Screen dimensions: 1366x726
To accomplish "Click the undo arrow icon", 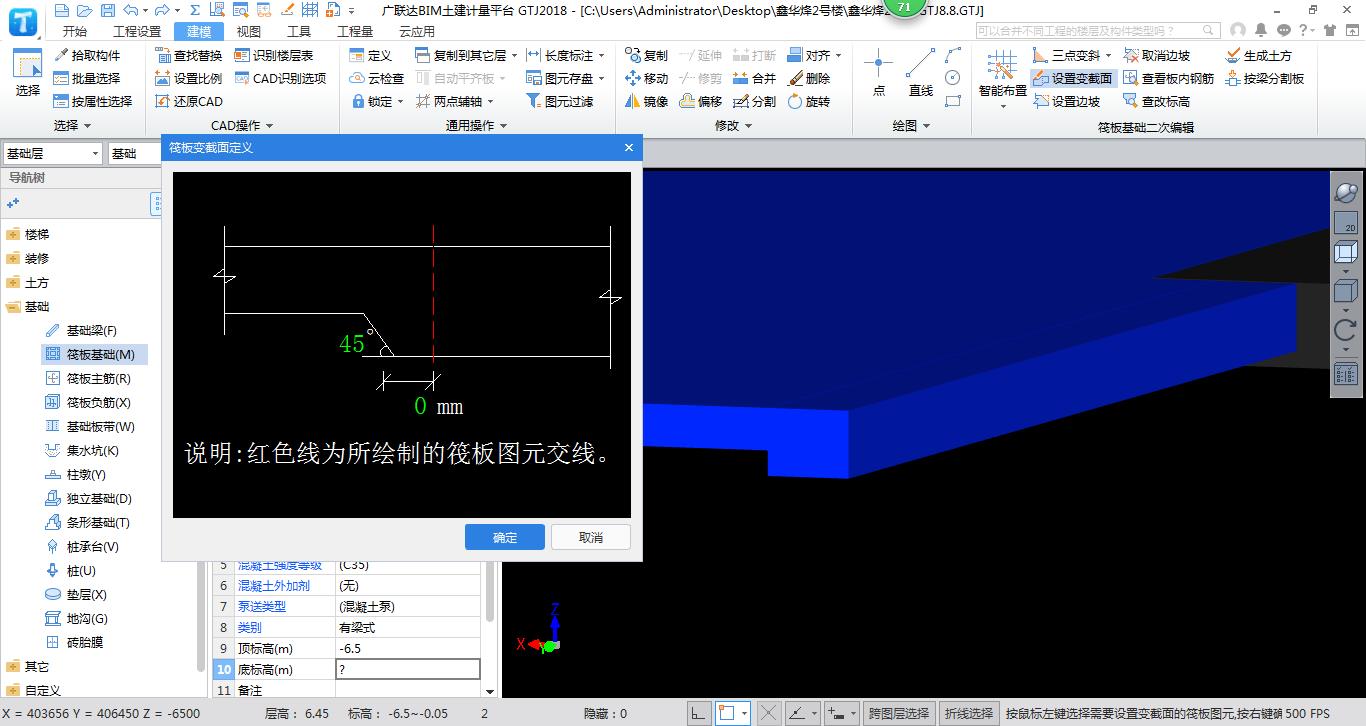I will pyautogui.click(x=131, y=10).
